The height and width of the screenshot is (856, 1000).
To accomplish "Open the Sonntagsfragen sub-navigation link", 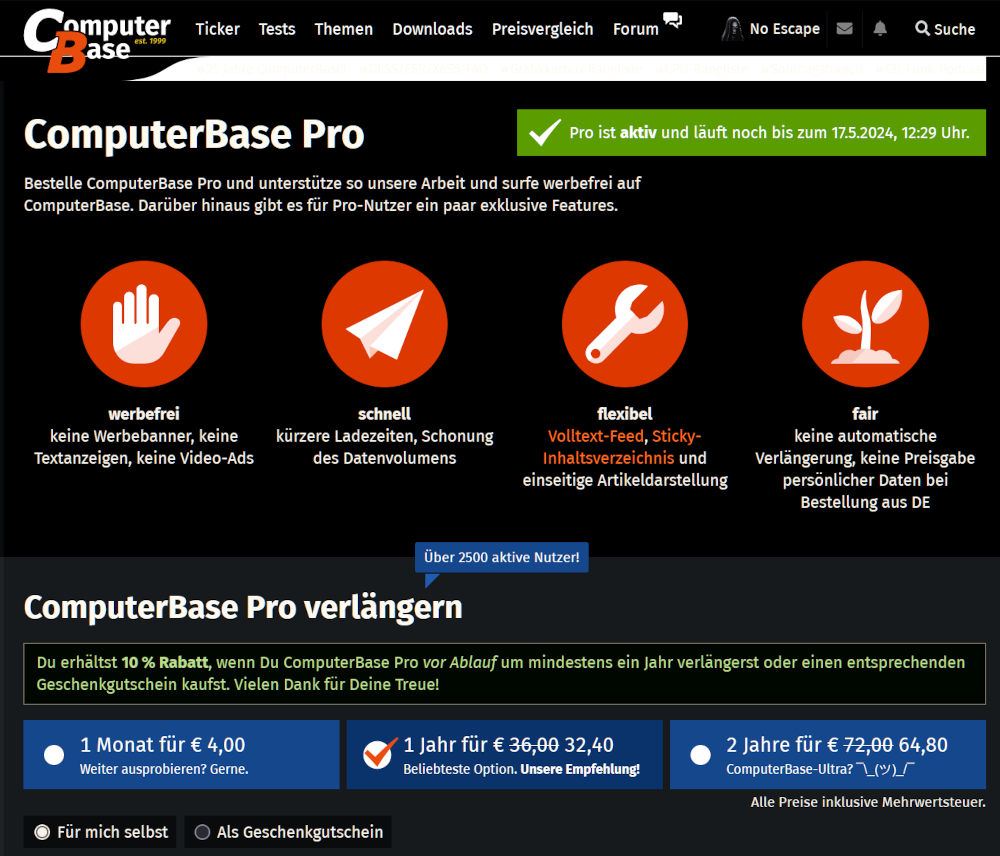I will pyautogui.click(x=811, y=68).
